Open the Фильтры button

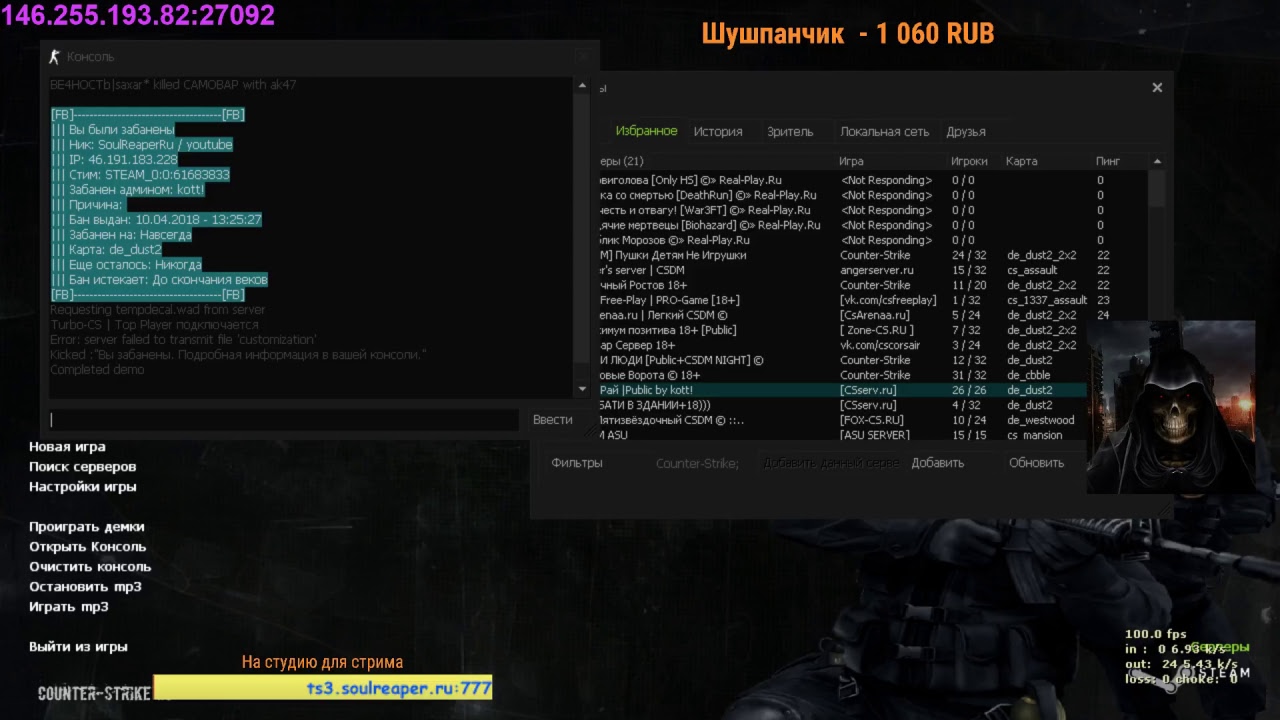point(577,463)
